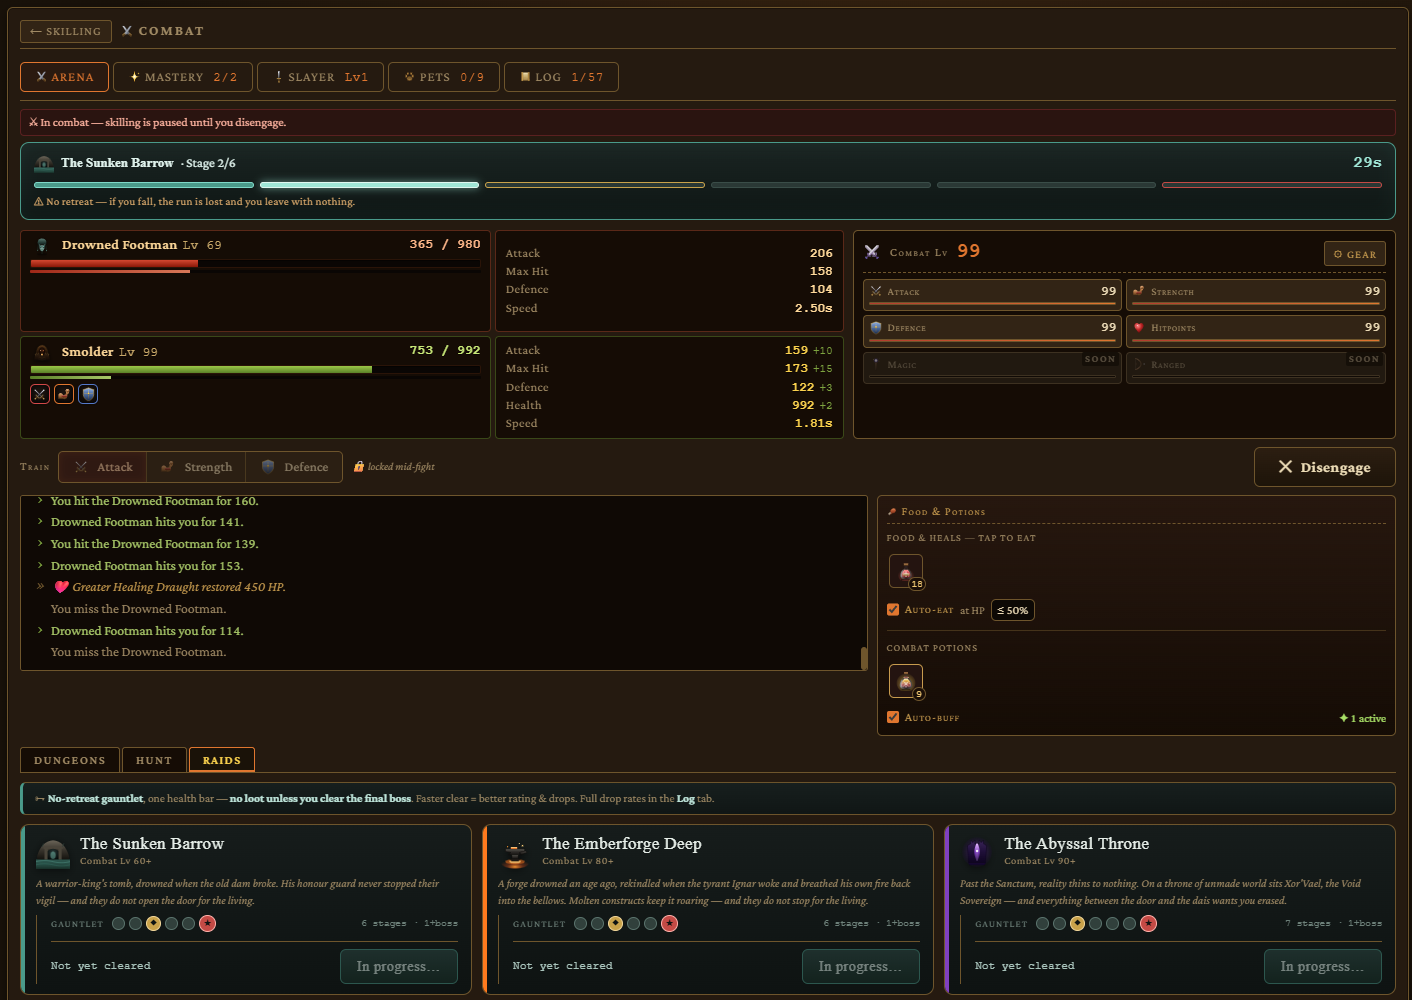
Task: Open the Dungeons tab
Action: [x=70, y=760]
